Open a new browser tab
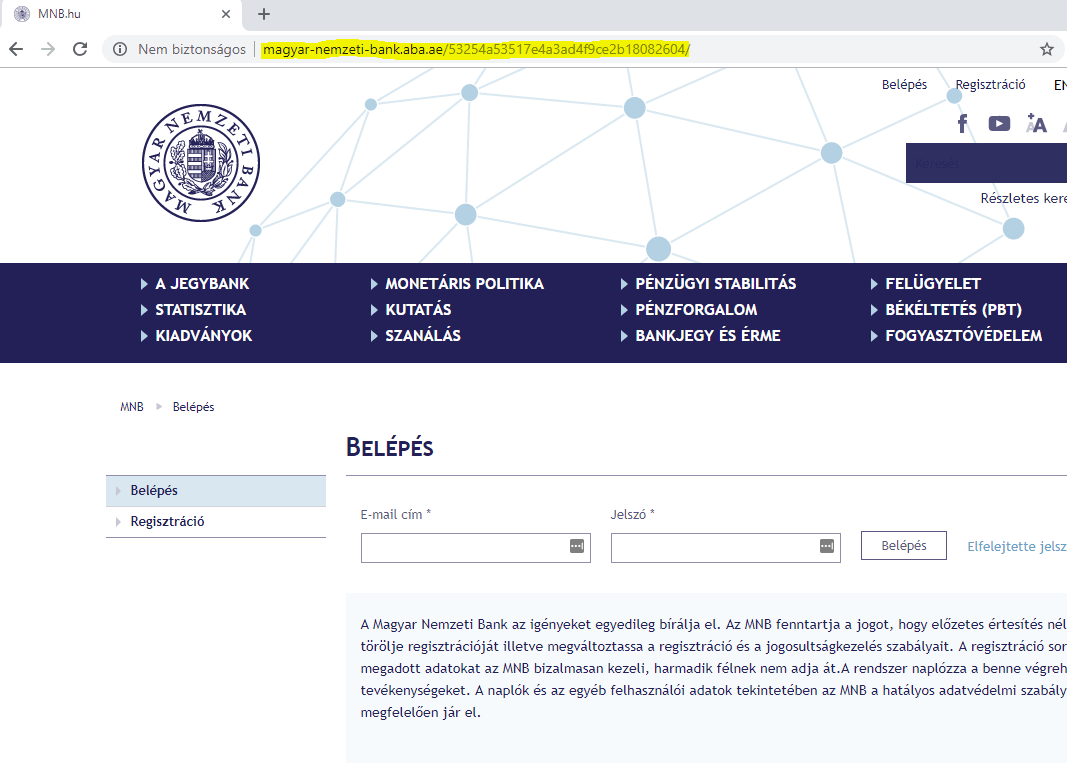1067x763 pixels. [264, 14]
